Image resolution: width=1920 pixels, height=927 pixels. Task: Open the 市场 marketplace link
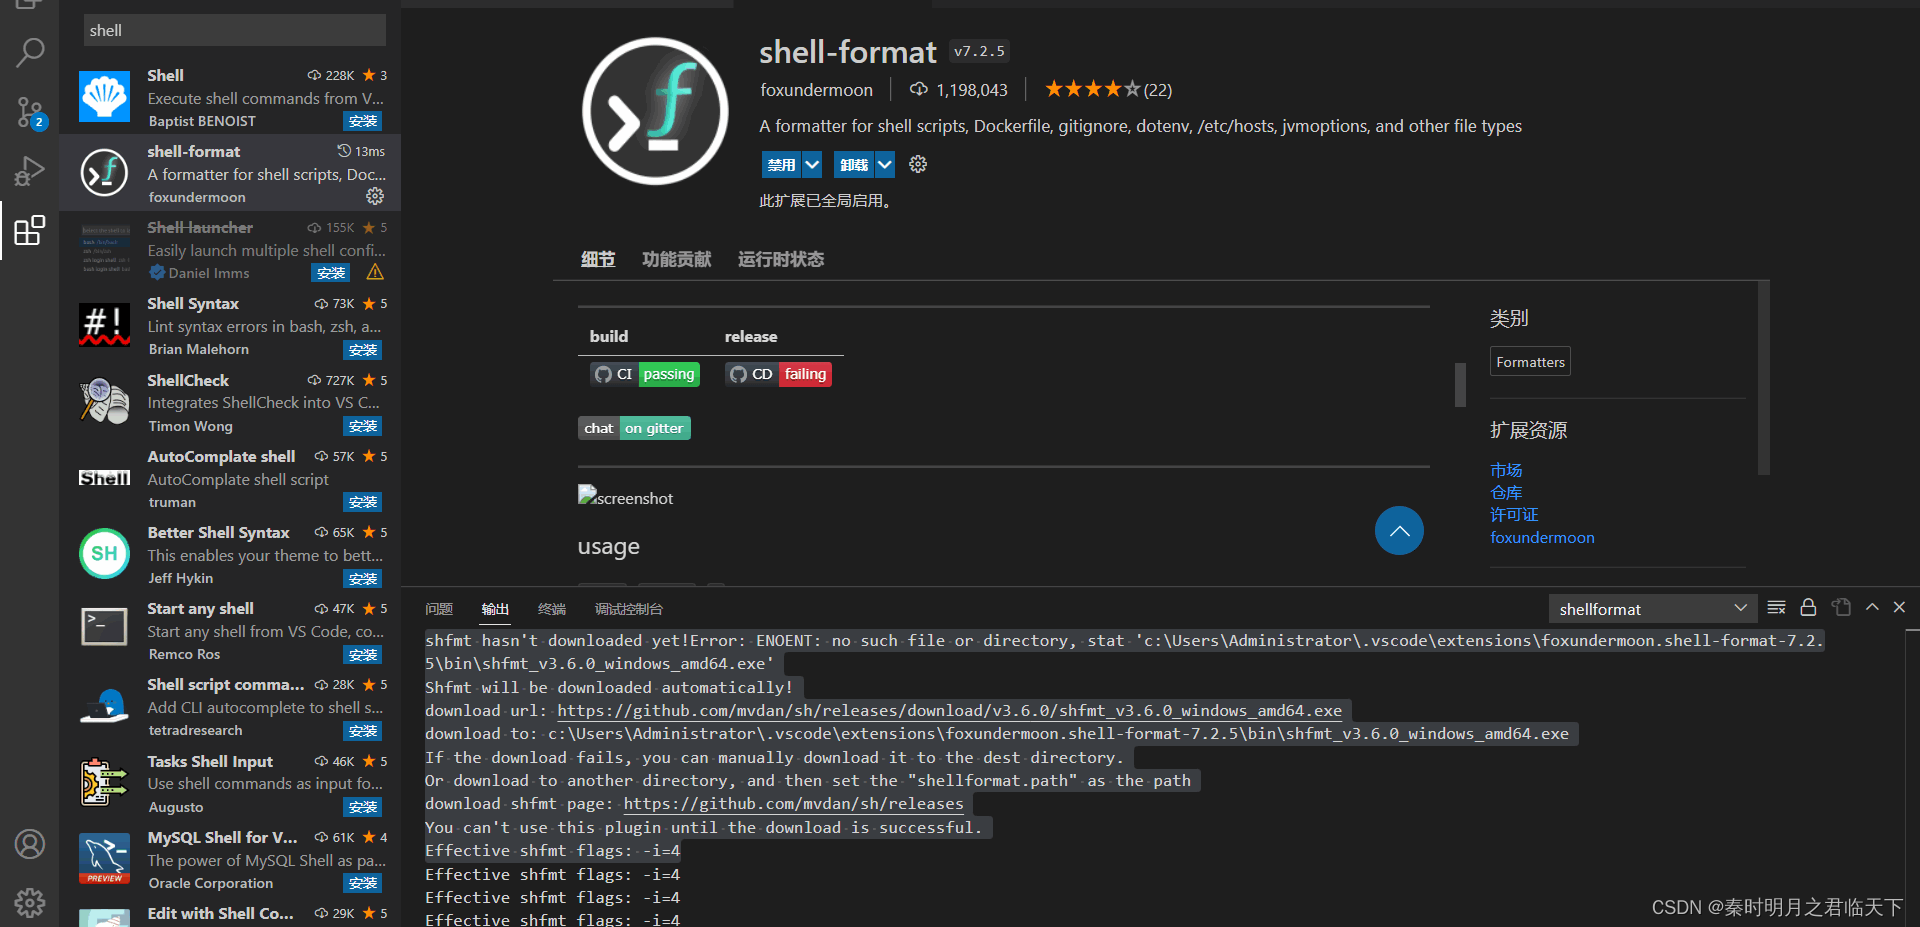tap(1506, 470)
